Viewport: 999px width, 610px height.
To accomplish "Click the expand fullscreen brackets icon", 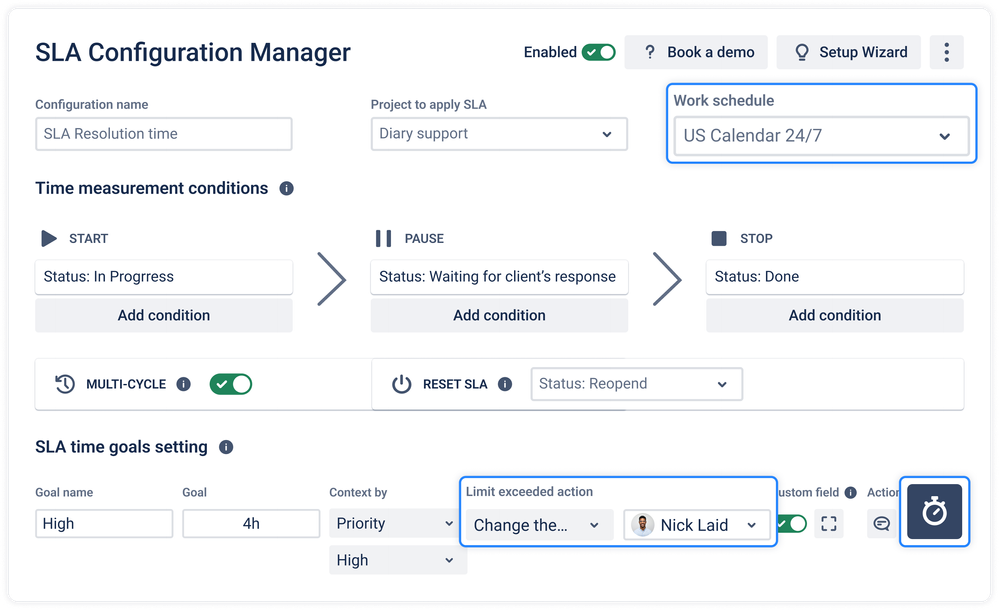I will click(x=829, y=524).
